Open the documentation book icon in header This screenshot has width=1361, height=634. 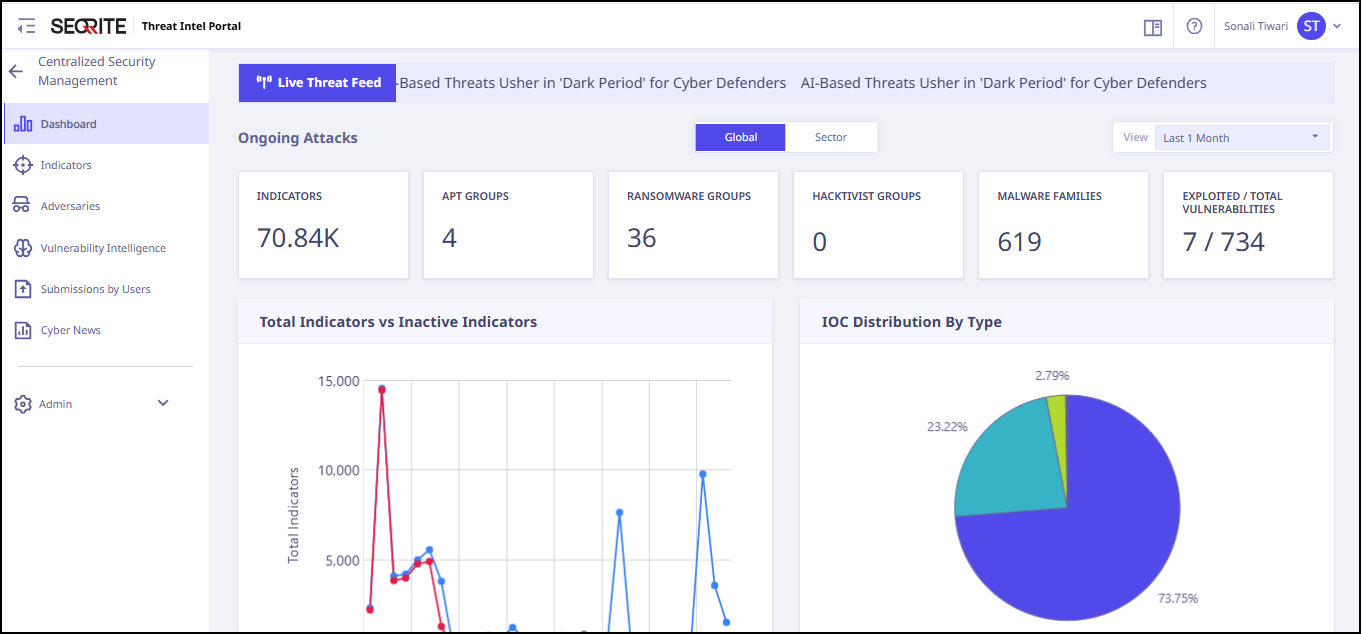(x=1153, y=27)
